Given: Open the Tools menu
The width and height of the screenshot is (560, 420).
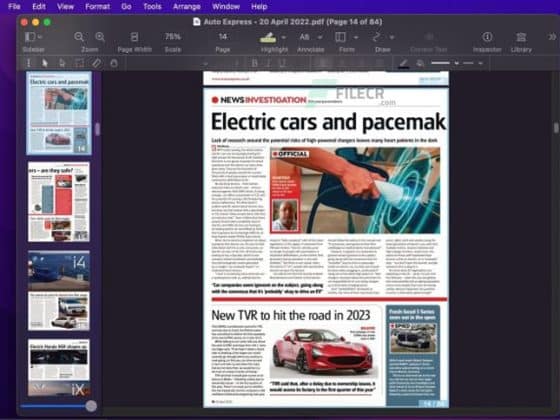Looking at the screenshot, I should tap(152, 6).
